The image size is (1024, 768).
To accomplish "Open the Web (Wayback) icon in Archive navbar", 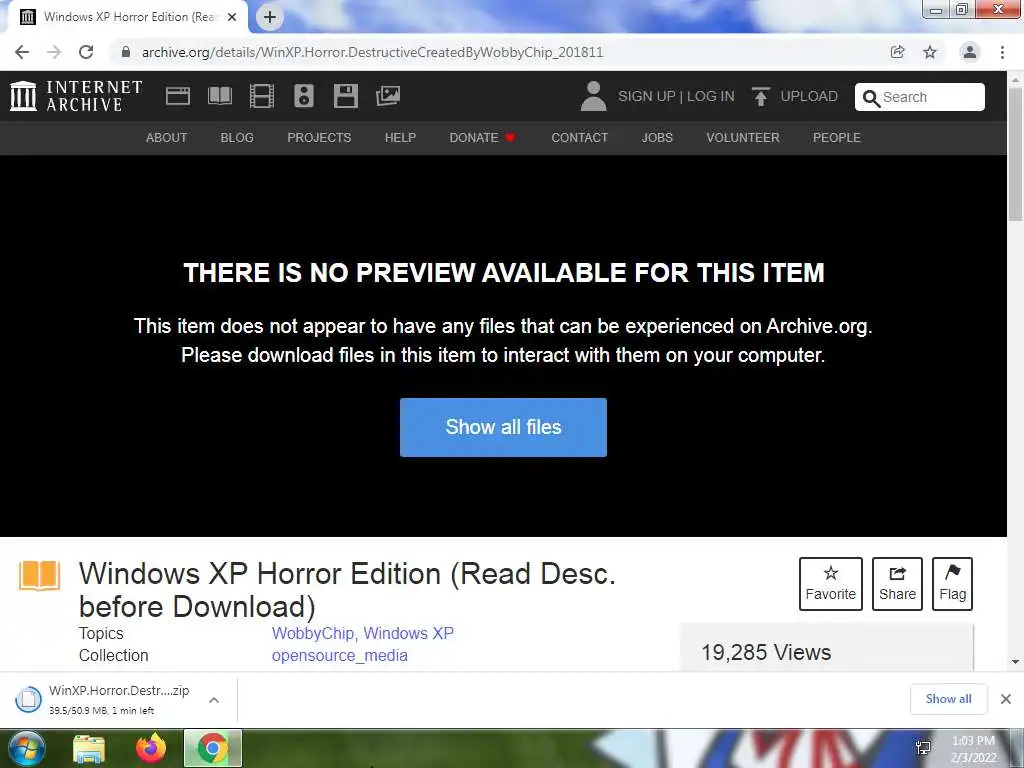I will [x=178, y=96].
